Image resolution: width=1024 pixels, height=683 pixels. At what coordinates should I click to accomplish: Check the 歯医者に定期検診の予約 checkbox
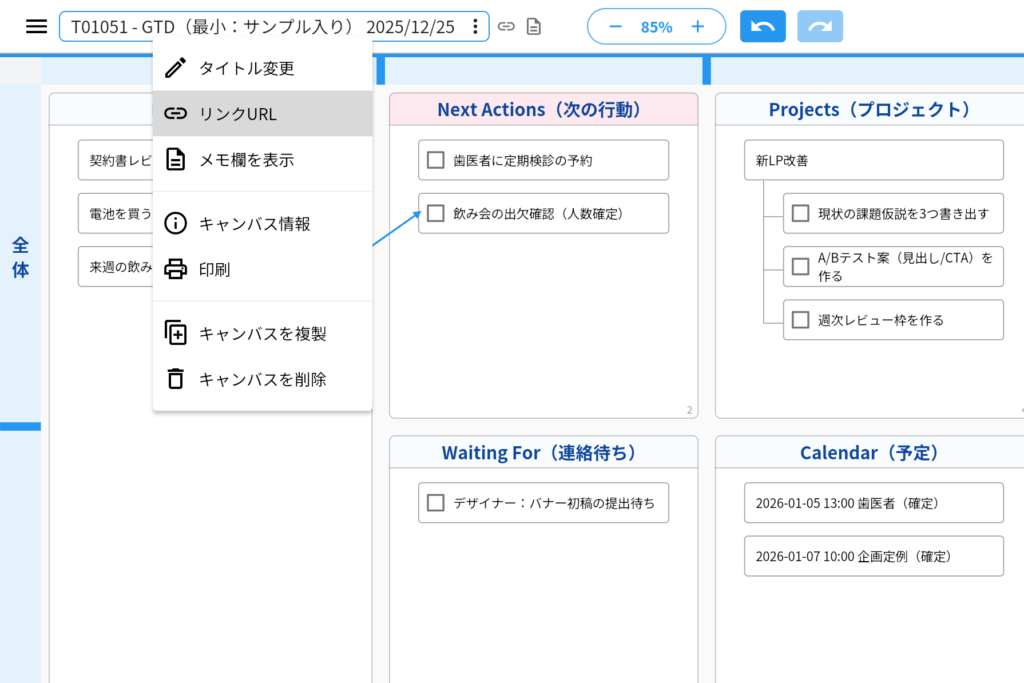[435, 160]
